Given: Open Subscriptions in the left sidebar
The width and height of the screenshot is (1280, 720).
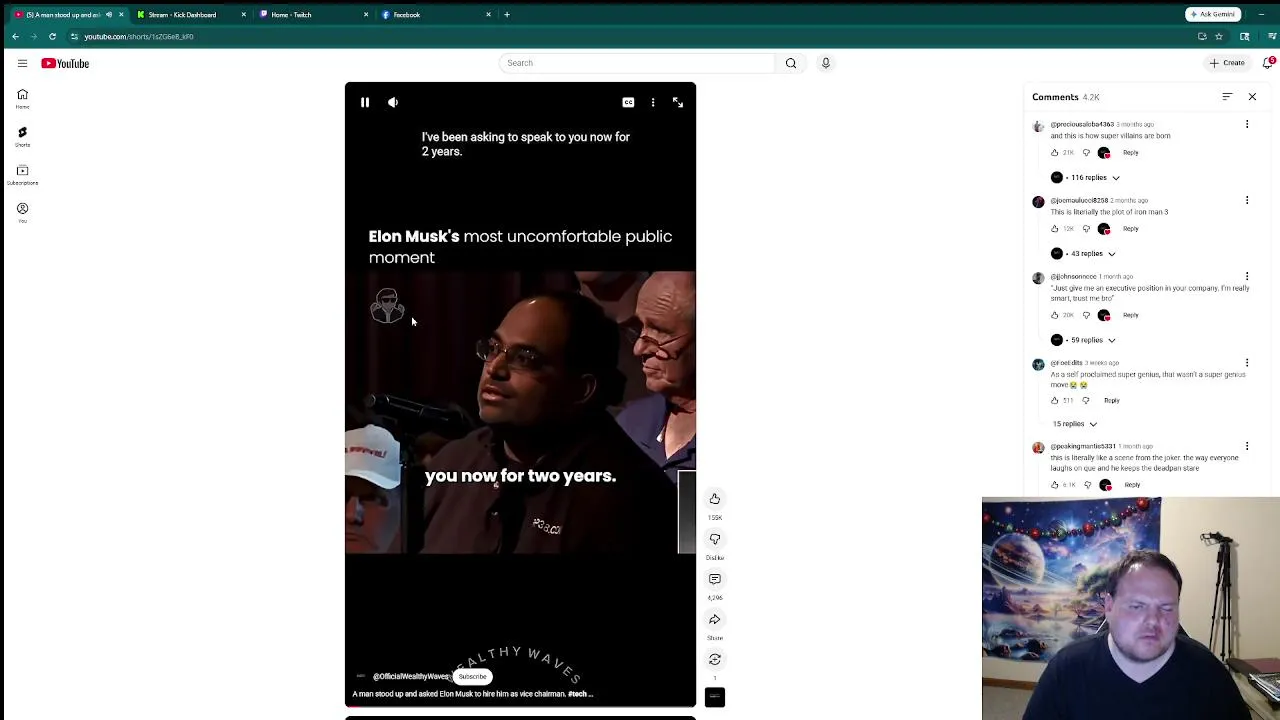Looking at the screenshot, I should point(22,175).
